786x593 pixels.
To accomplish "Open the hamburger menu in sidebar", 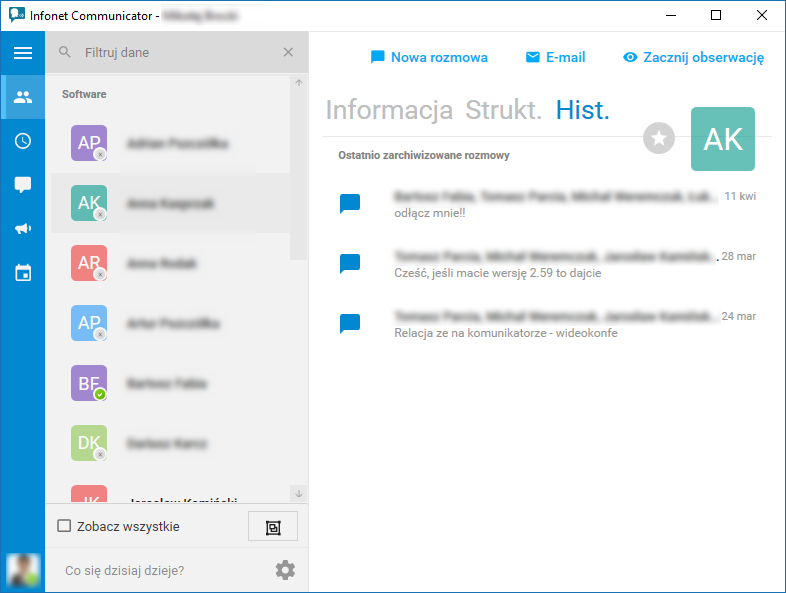I will 23,53.
